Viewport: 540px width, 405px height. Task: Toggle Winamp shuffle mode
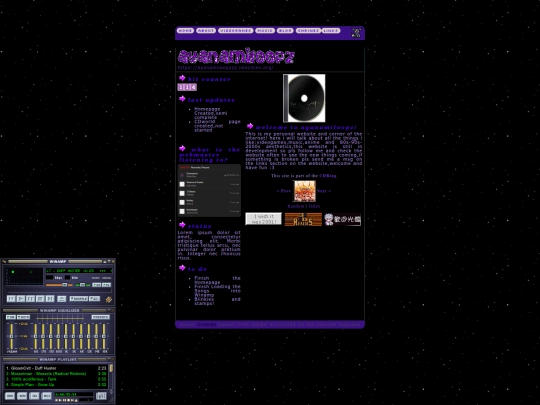79,299
